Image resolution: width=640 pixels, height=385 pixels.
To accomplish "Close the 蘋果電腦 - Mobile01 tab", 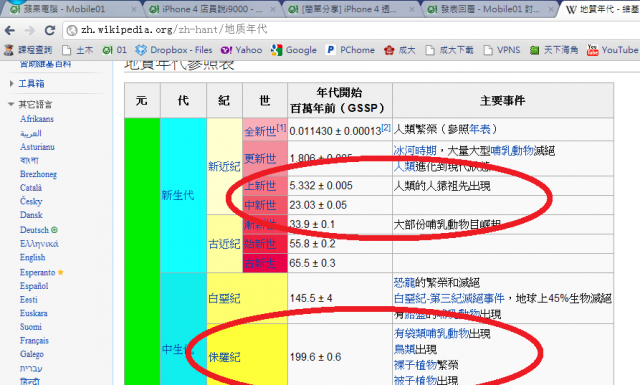I will pos(133,9).
